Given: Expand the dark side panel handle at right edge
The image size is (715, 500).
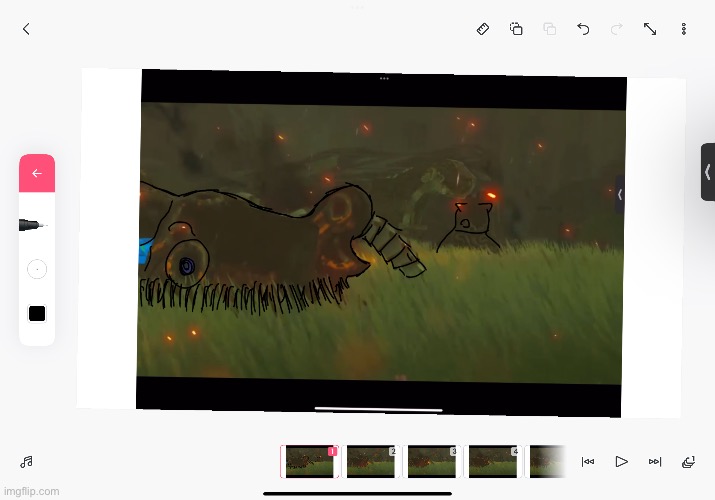Looking at the screenshot, I should point(708,172).
